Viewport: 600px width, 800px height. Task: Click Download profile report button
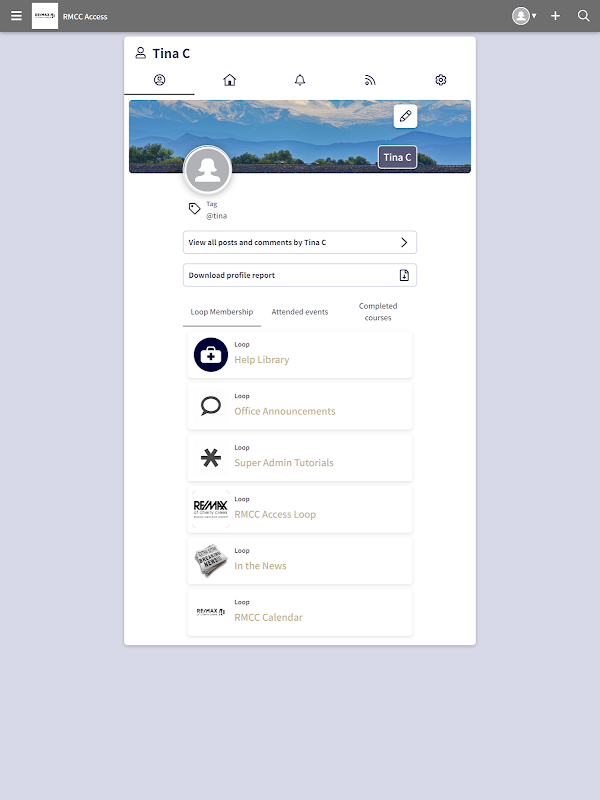(x=300, y=275)
